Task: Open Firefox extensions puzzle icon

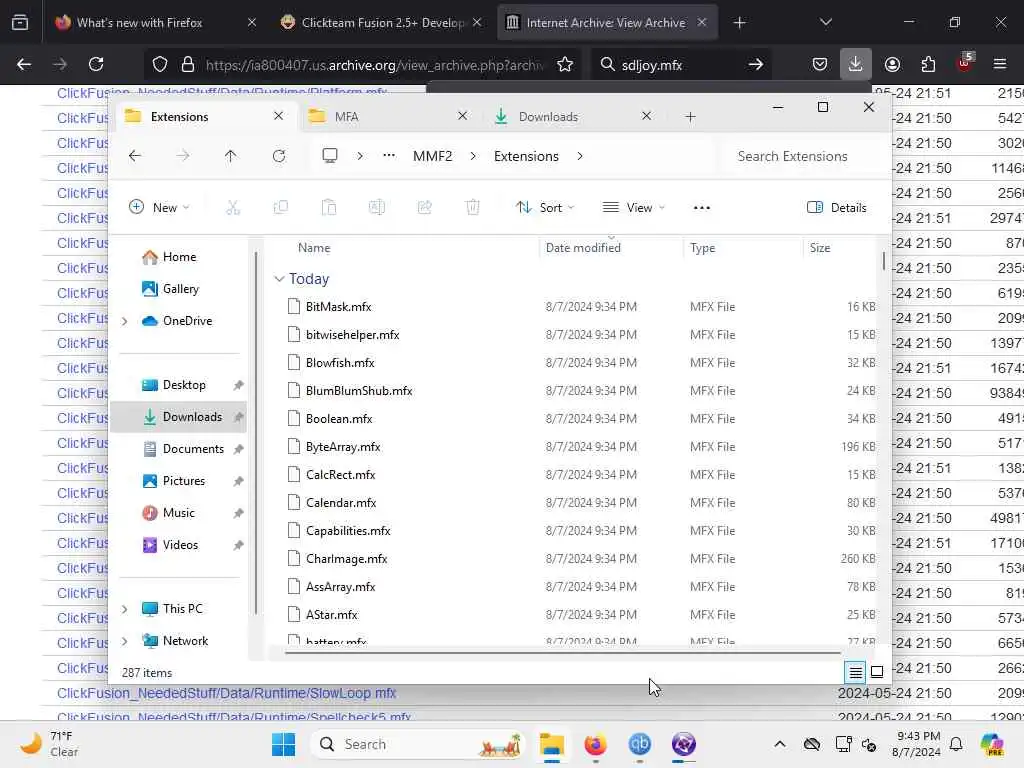Action: (928, 64)
